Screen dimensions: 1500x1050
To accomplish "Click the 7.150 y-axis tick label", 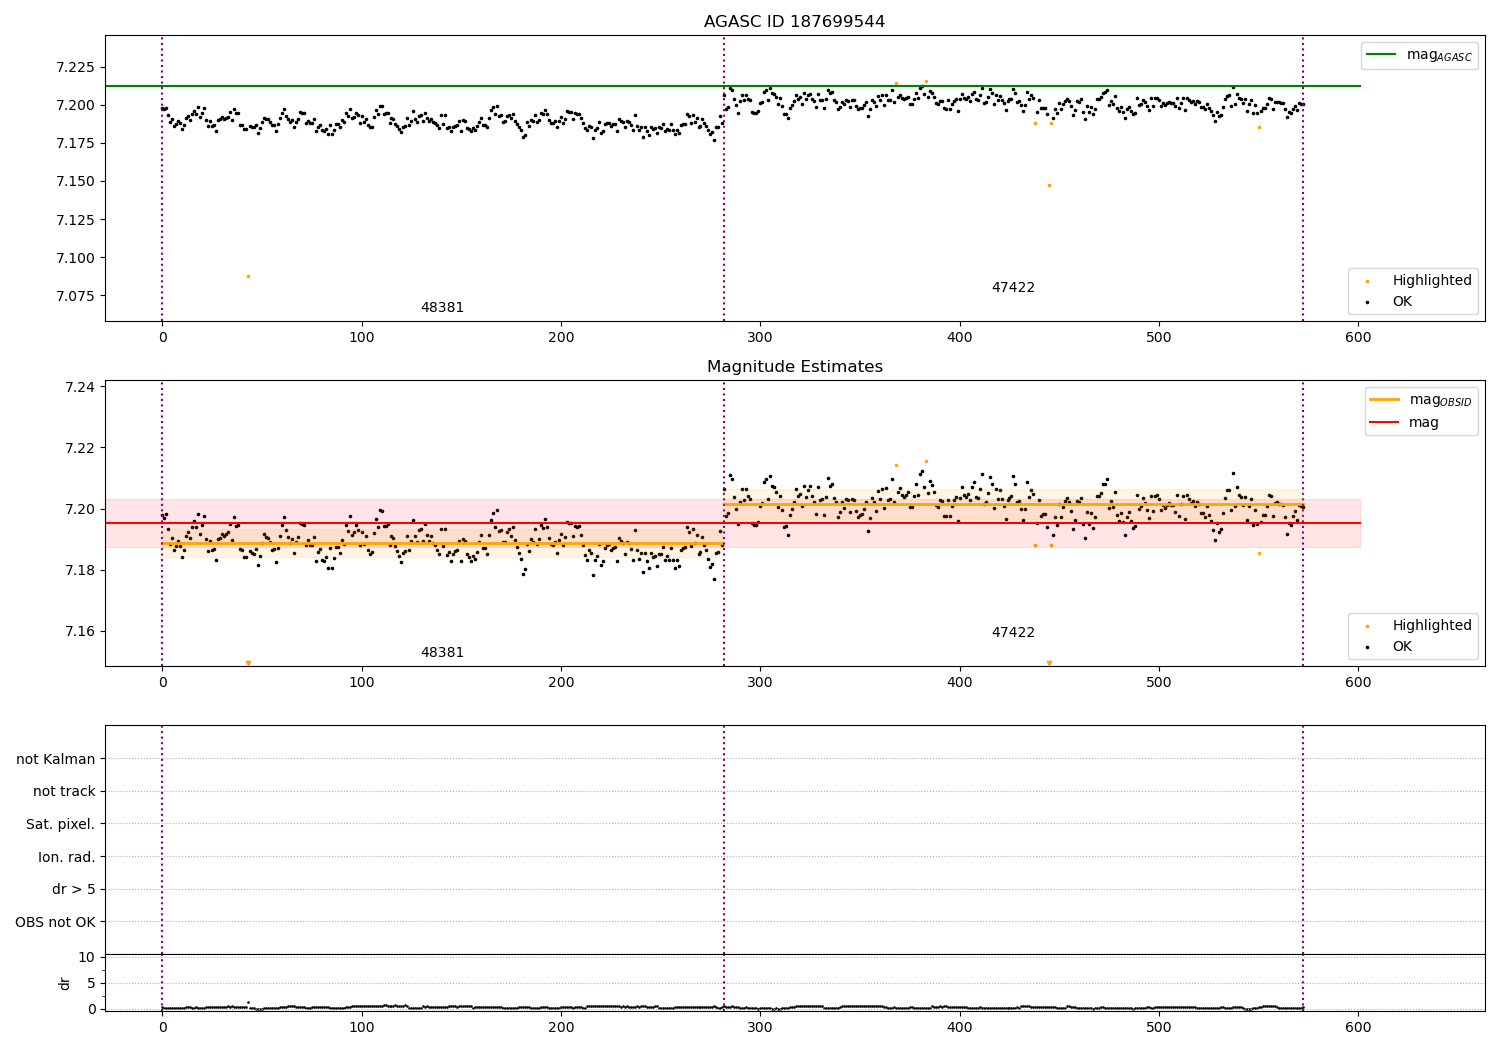I will 75,181.
